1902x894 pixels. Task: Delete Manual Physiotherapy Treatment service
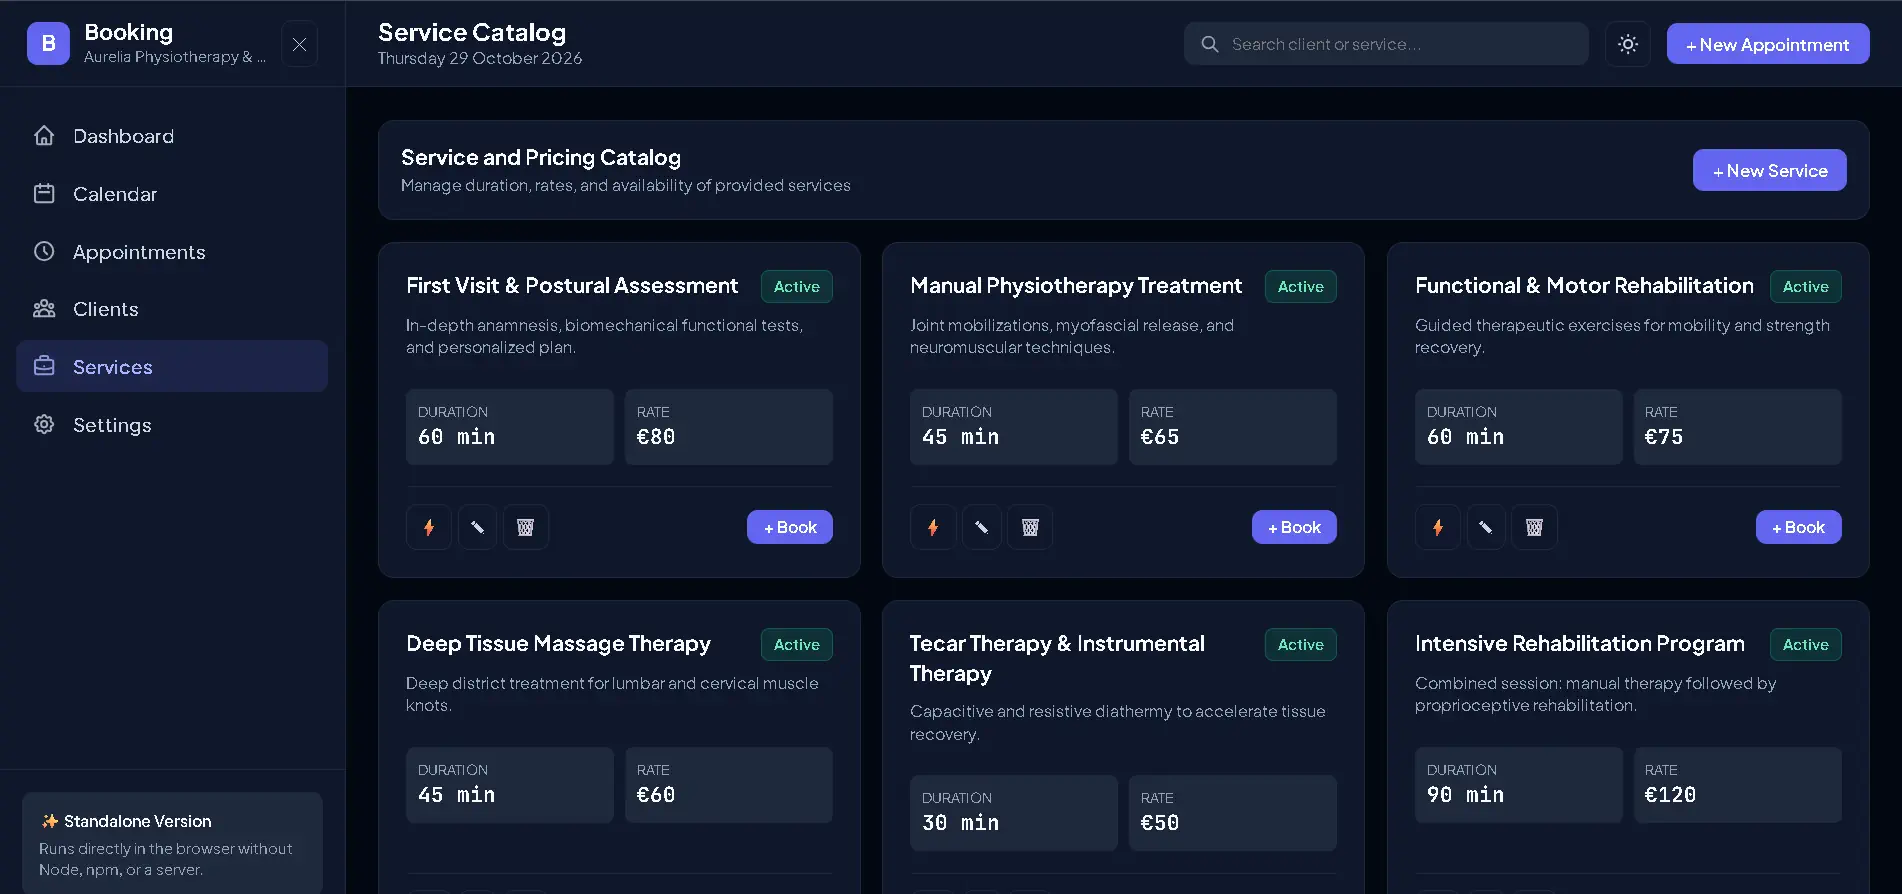pos(1030,527)
